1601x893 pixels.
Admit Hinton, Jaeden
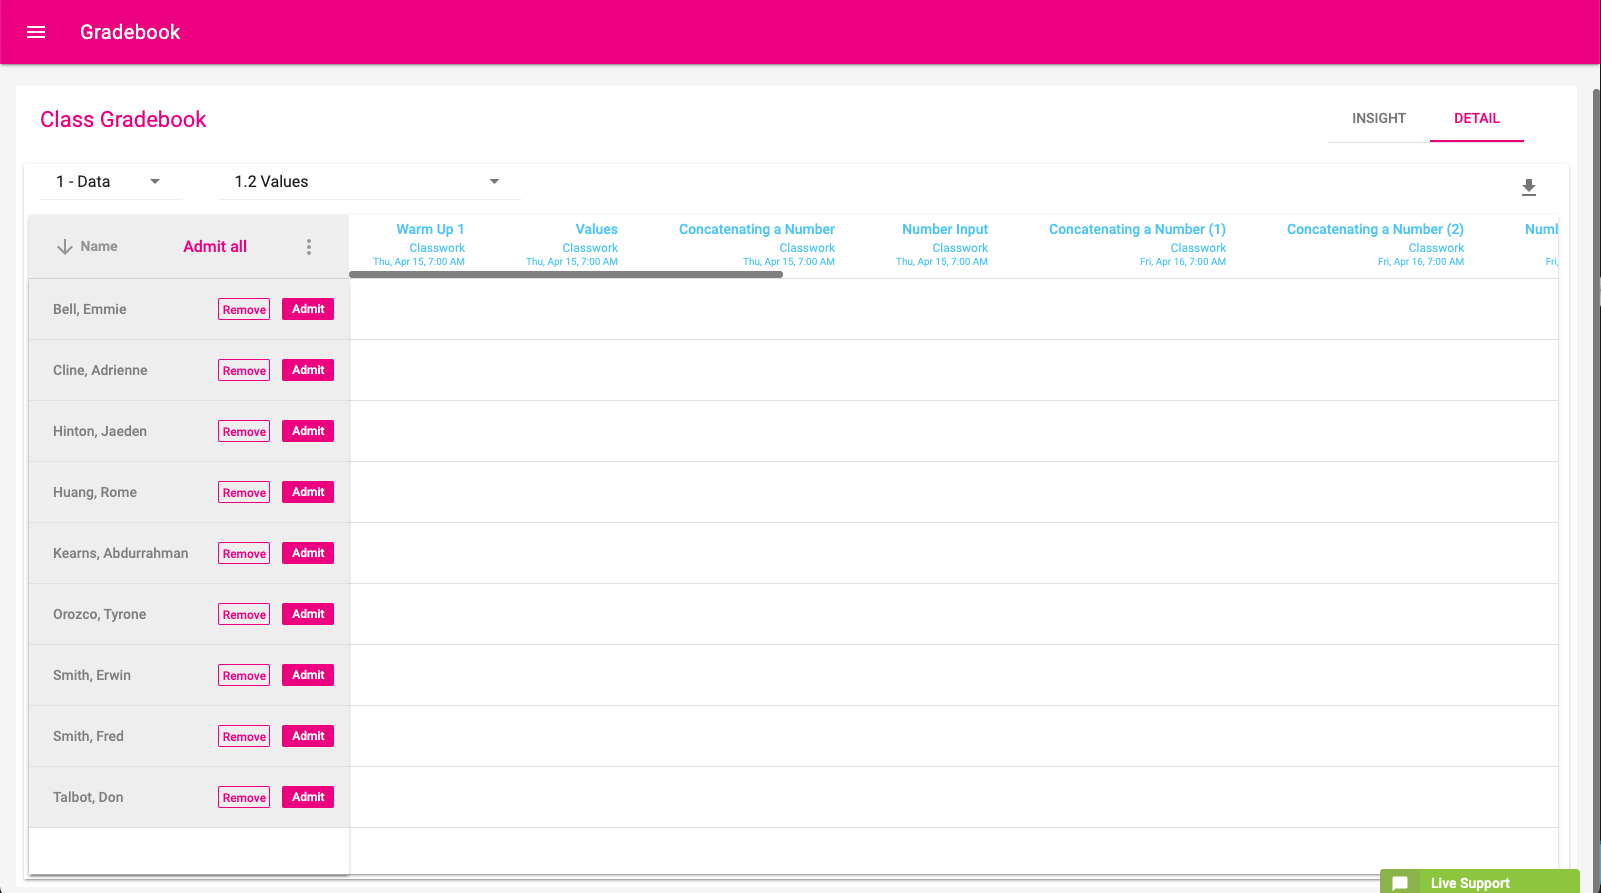tap(308, 431)
